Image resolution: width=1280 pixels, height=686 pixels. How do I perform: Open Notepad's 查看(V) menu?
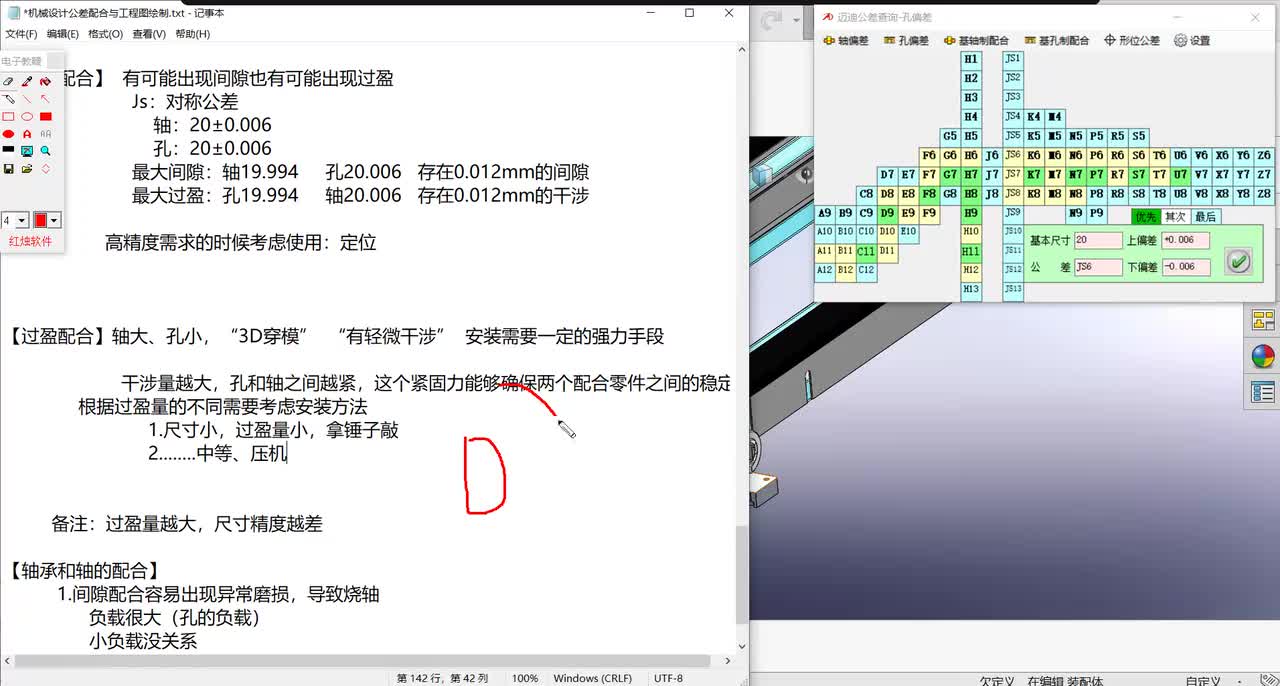pyautogui.click(x=149, y=34)
